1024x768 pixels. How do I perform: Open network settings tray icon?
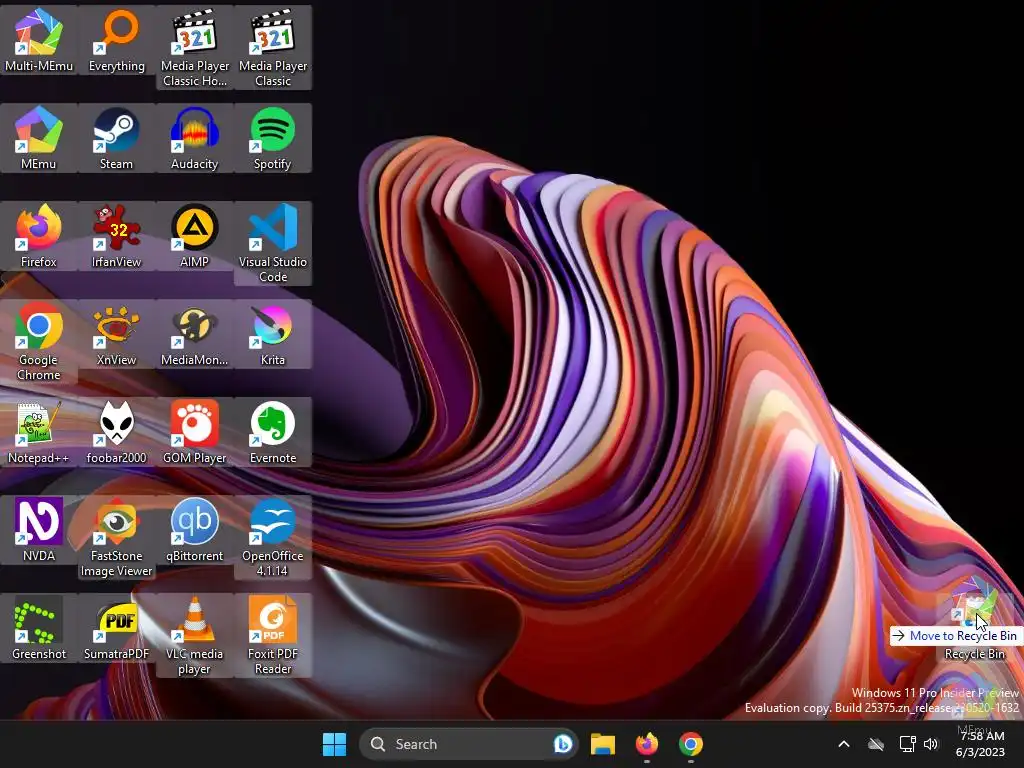(907, 744)
